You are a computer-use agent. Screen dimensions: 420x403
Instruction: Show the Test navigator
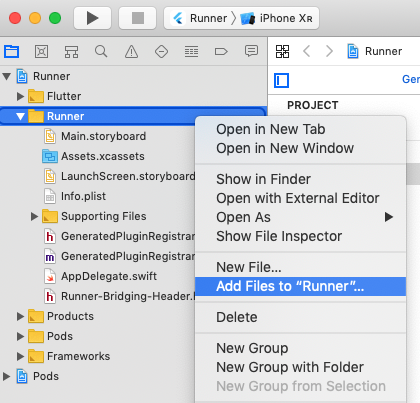pyautogui.click(x=161, y=51)
